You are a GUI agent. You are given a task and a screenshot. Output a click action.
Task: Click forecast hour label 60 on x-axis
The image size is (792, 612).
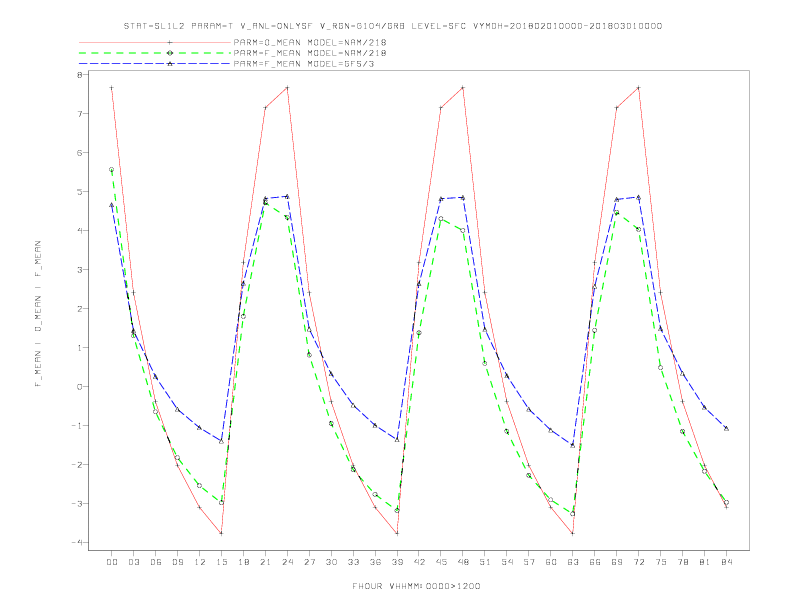(551, 562)
